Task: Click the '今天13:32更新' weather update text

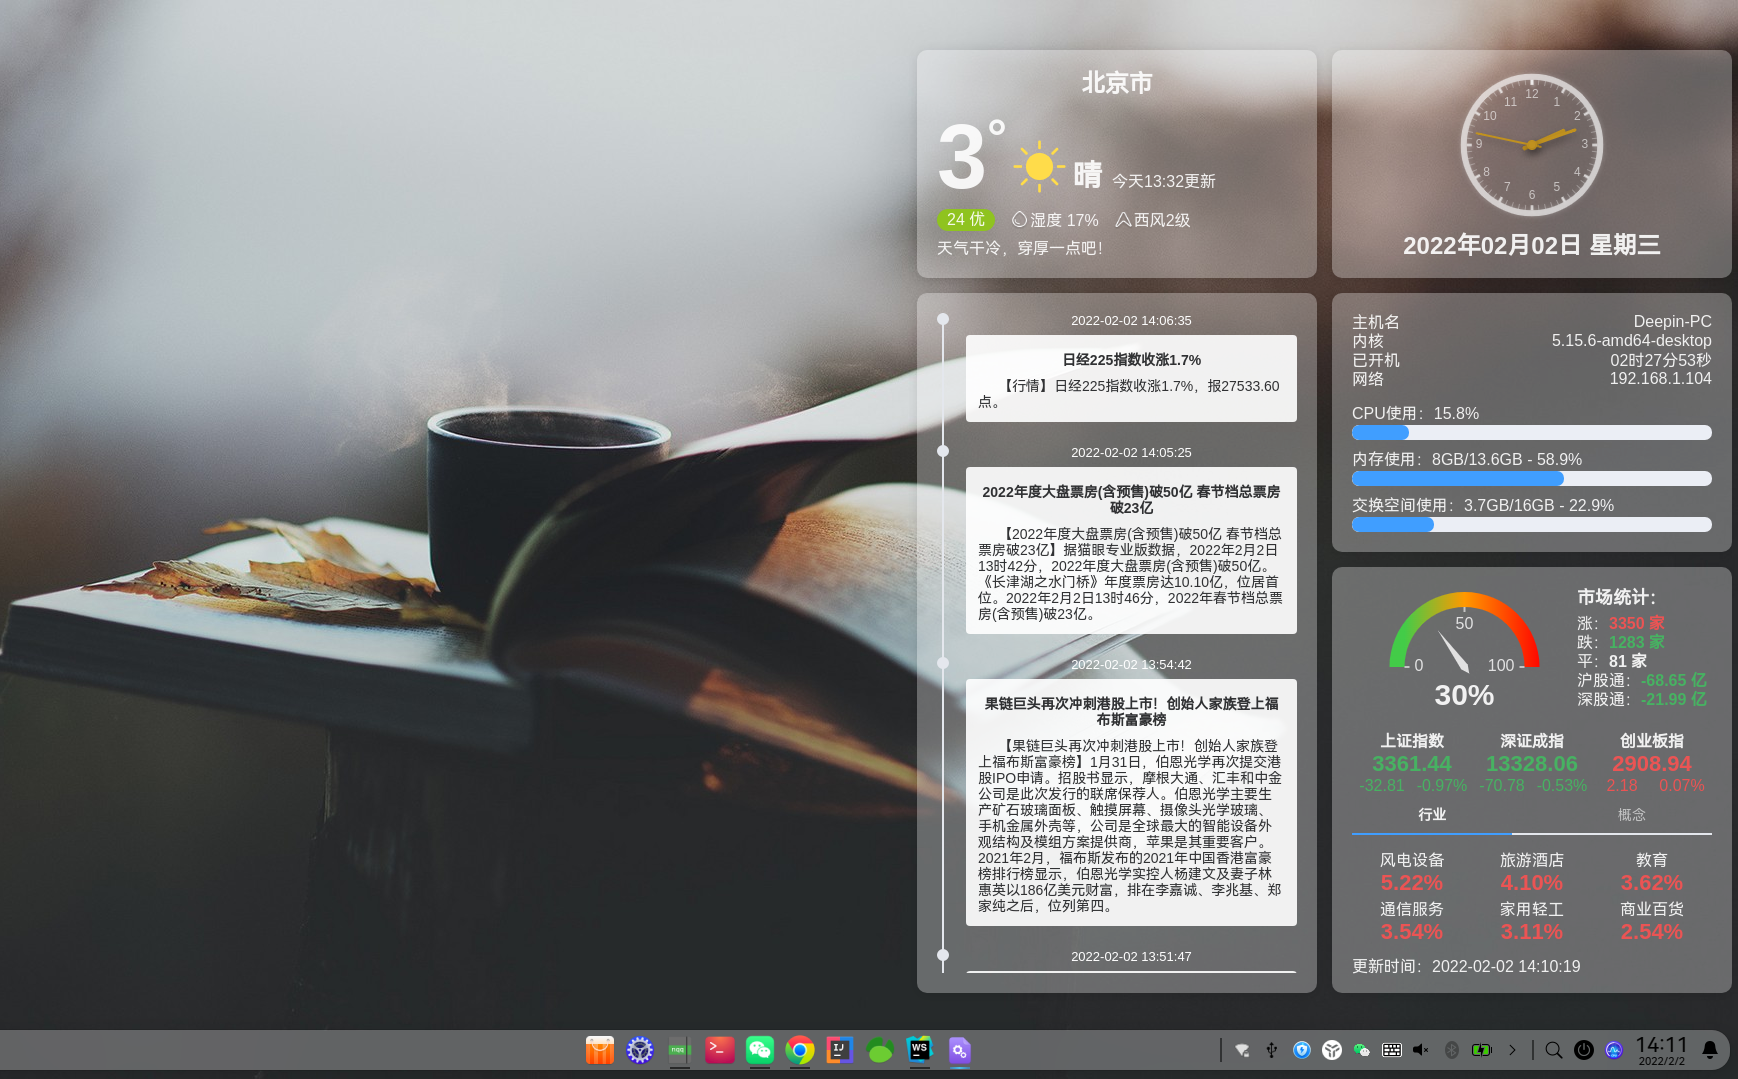Action: (1164, 181)
